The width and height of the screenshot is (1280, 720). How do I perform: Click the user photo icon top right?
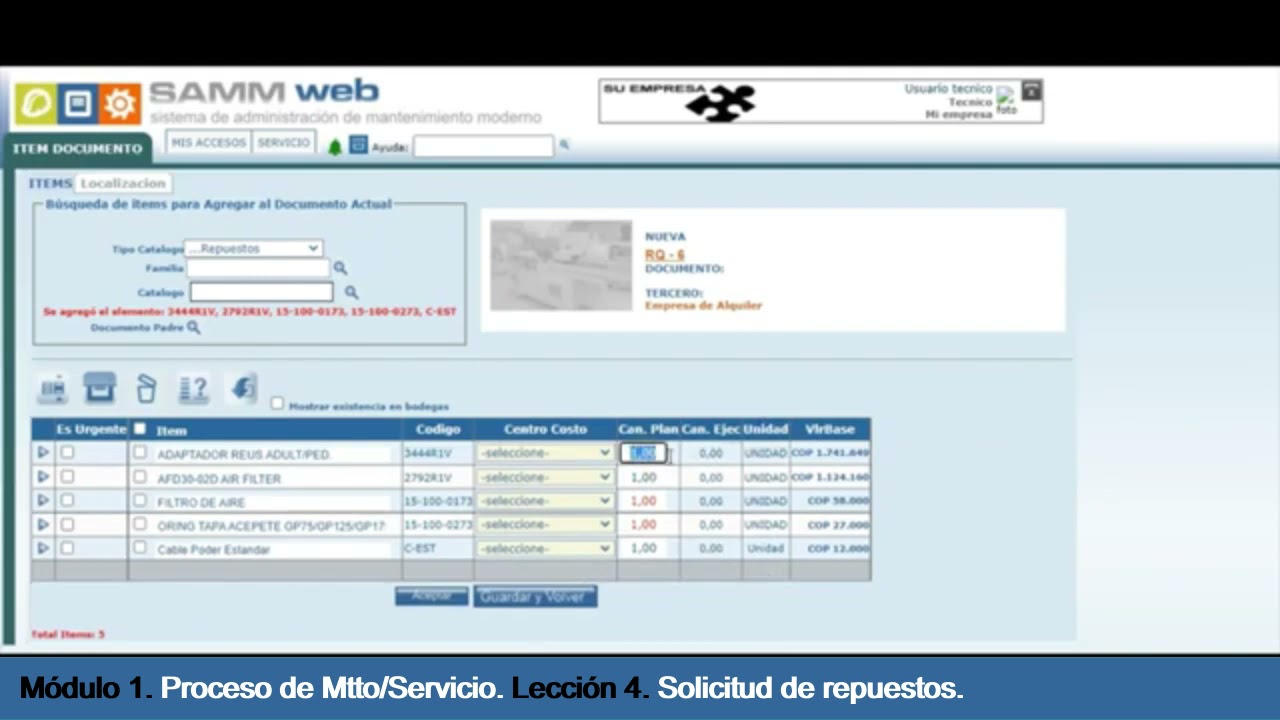tap(1005, 102)
